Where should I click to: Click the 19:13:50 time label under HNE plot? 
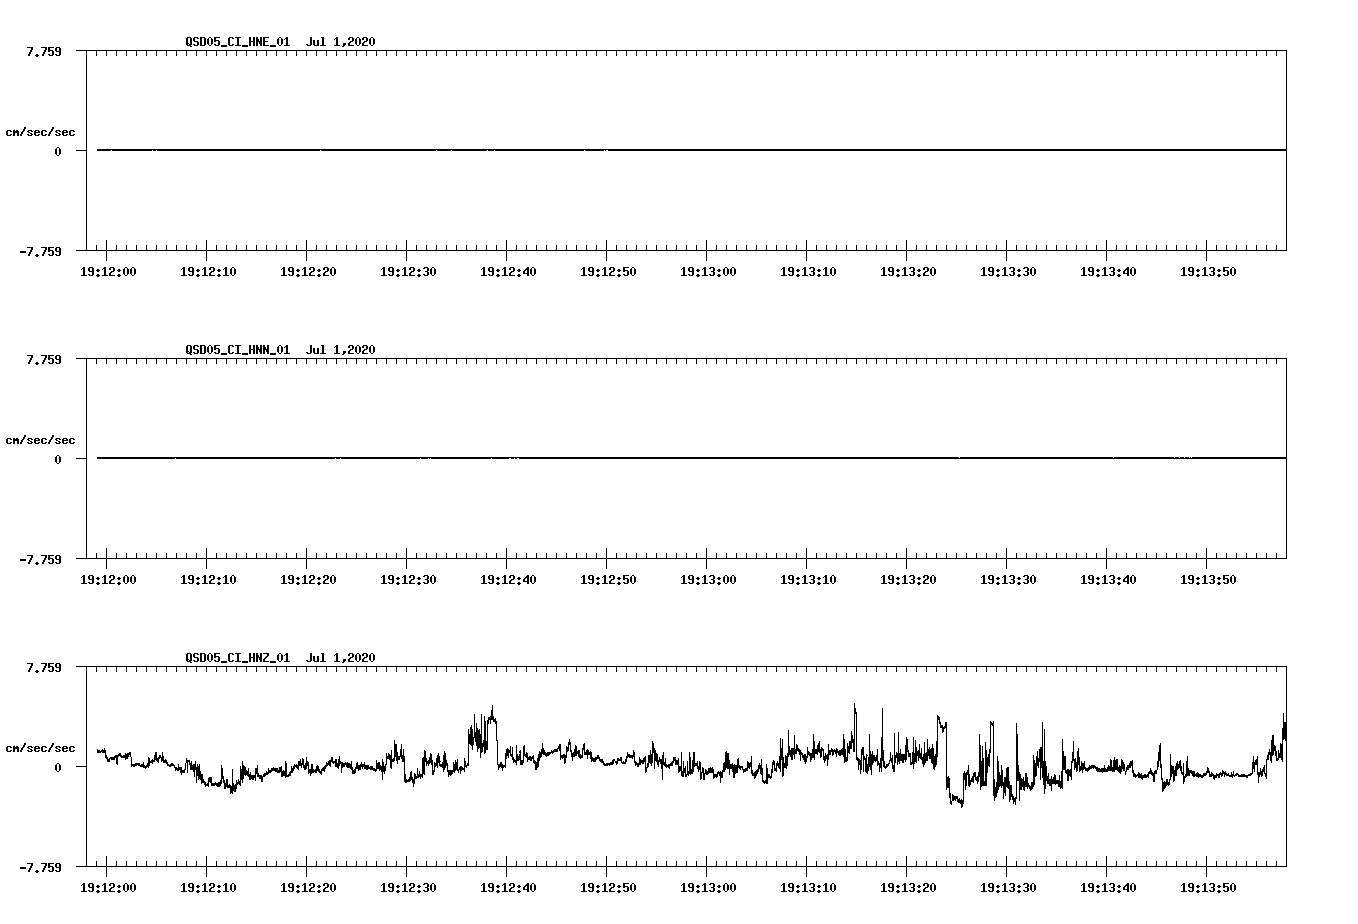(1208, 271)
